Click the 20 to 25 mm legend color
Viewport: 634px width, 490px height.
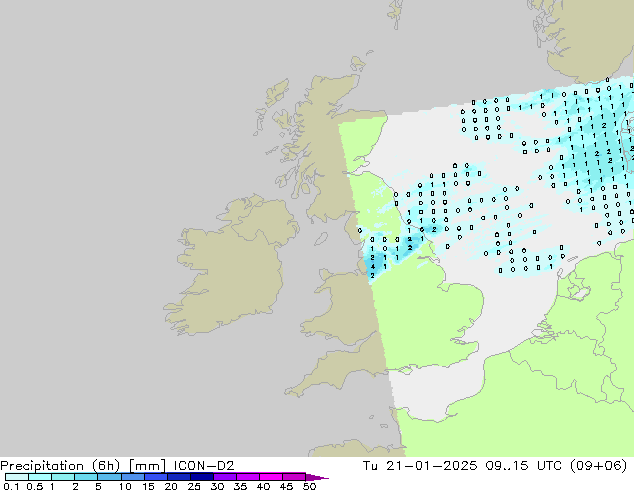(x=178, y=477)
